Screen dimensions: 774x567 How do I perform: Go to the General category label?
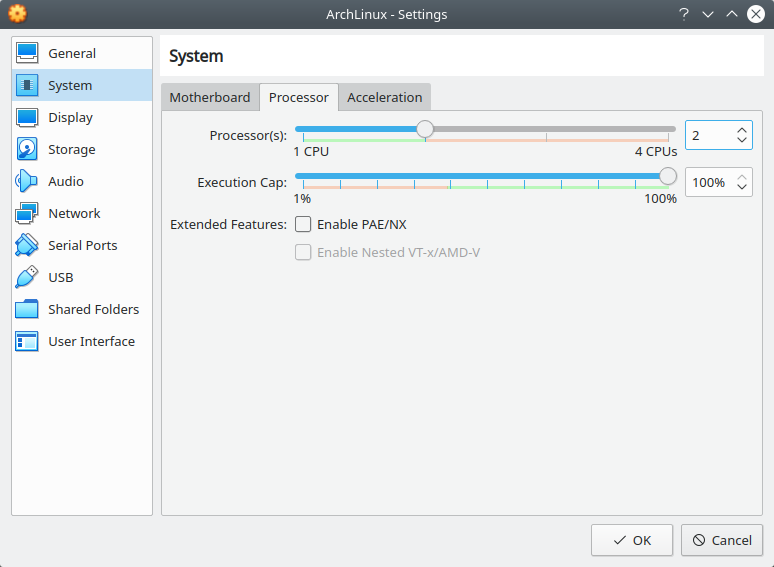72,53
